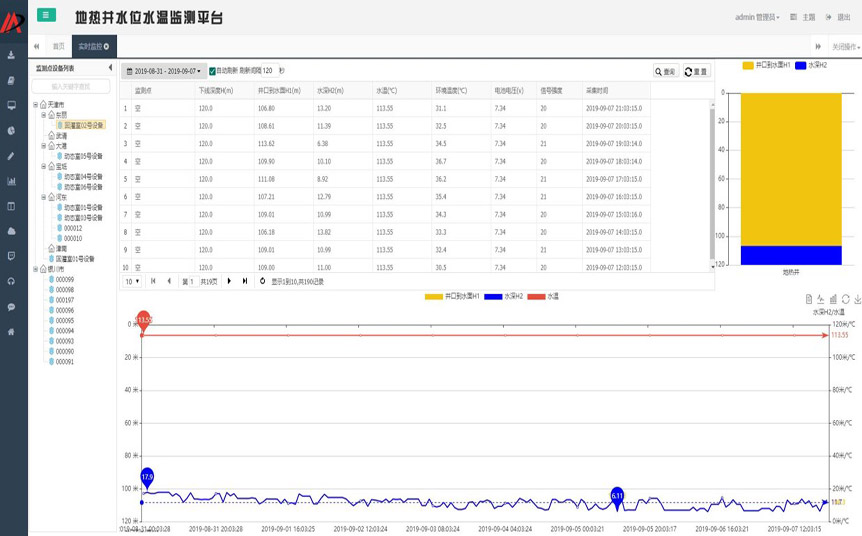862x536 pixels.
Task: Jump to last page of the table
Action: [x=245, y=282]
